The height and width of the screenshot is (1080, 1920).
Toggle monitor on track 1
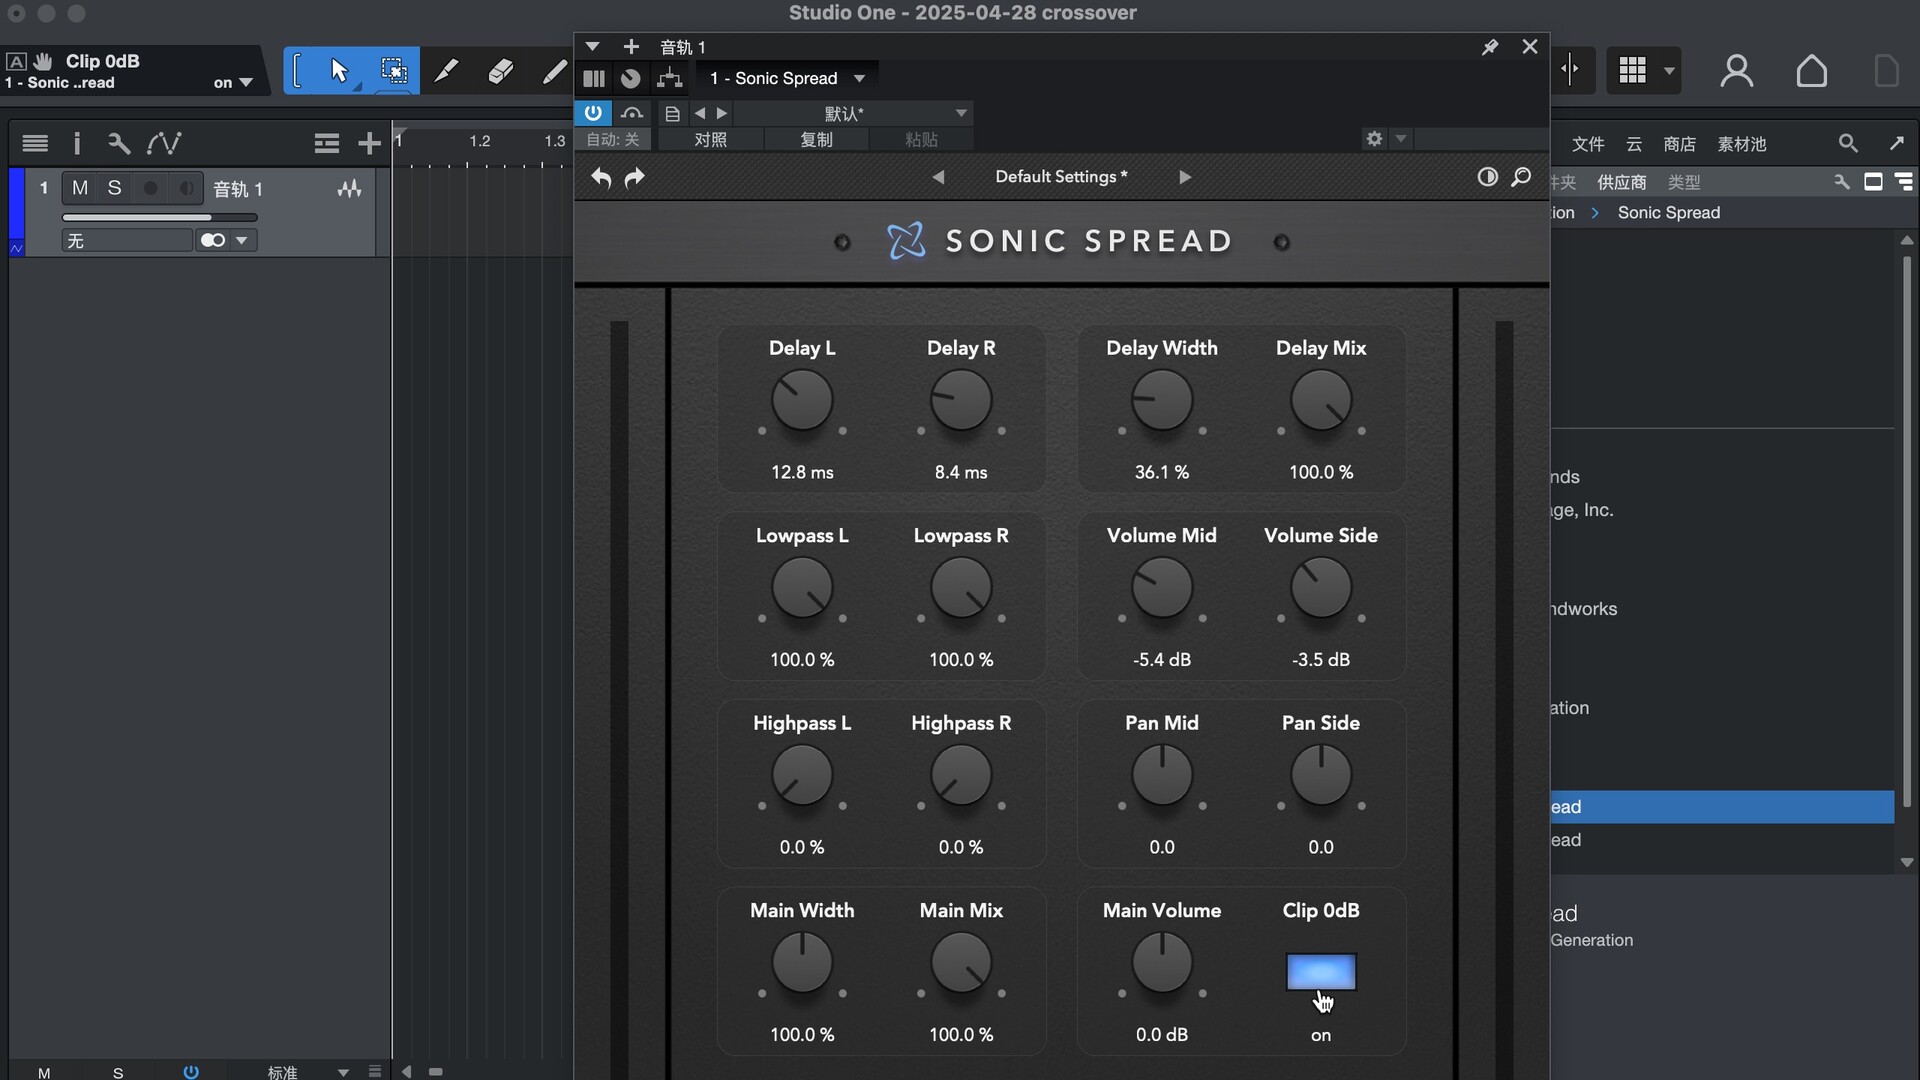click(186, 188)
